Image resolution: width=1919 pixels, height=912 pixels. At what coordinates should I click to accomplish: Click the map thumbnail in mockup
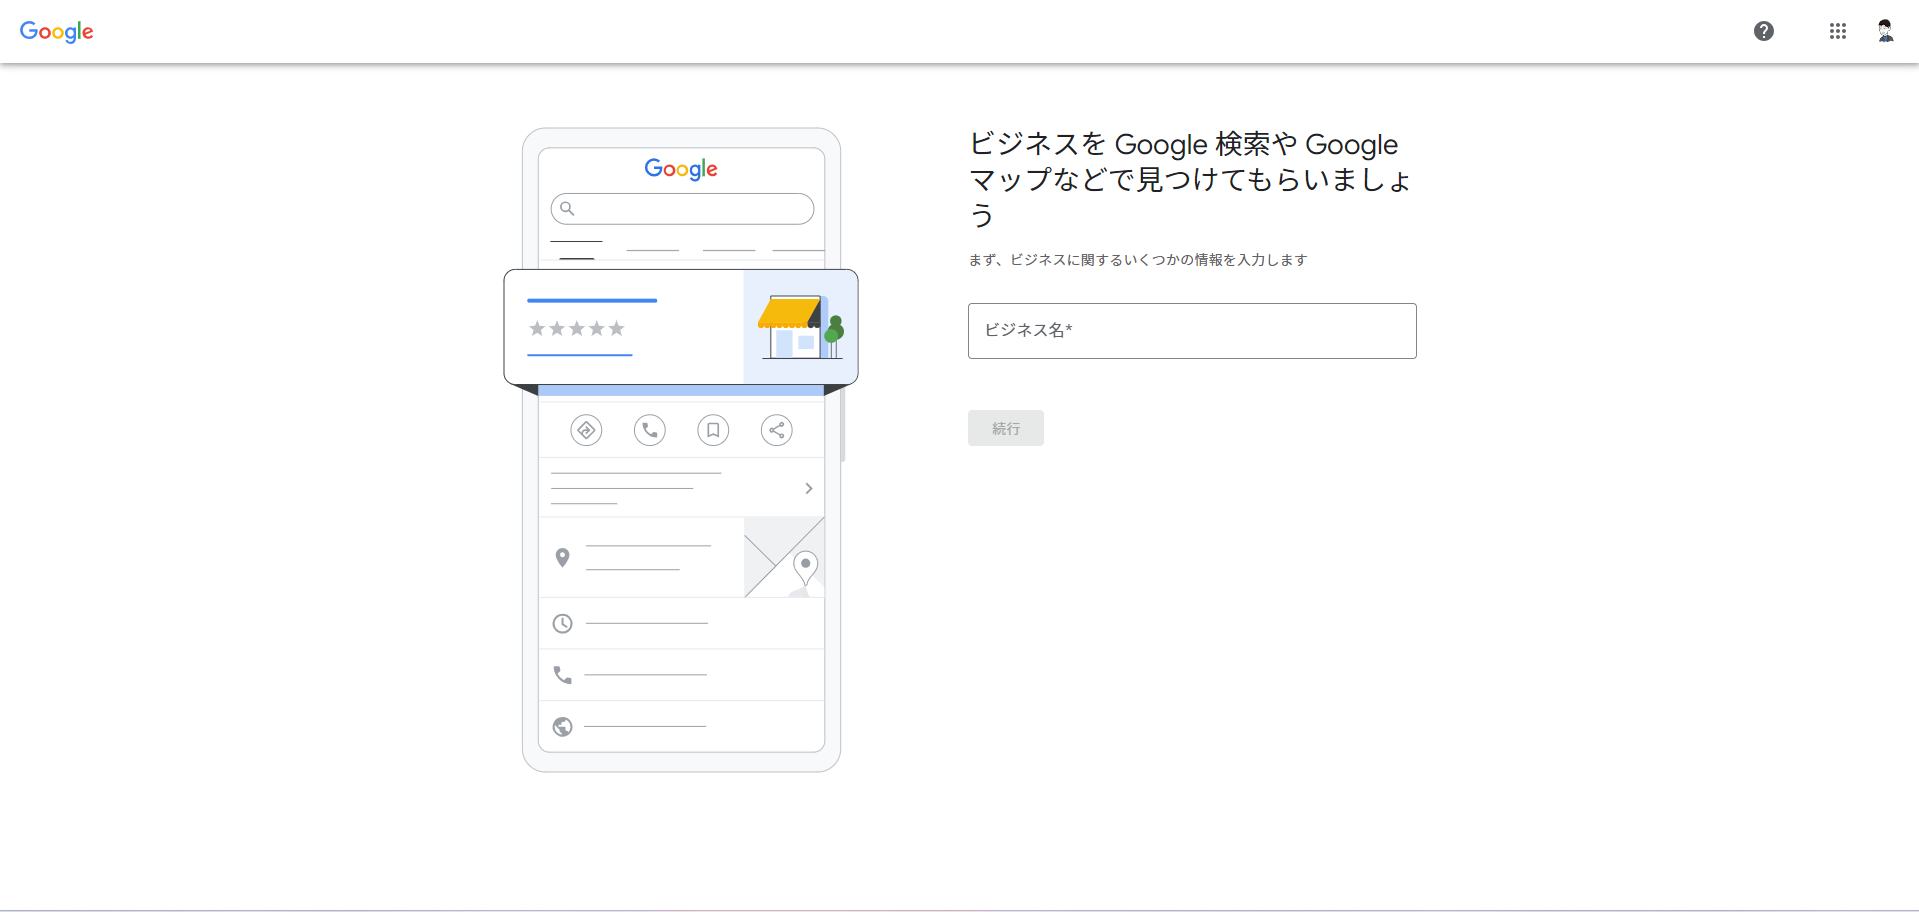pos(785,557)
